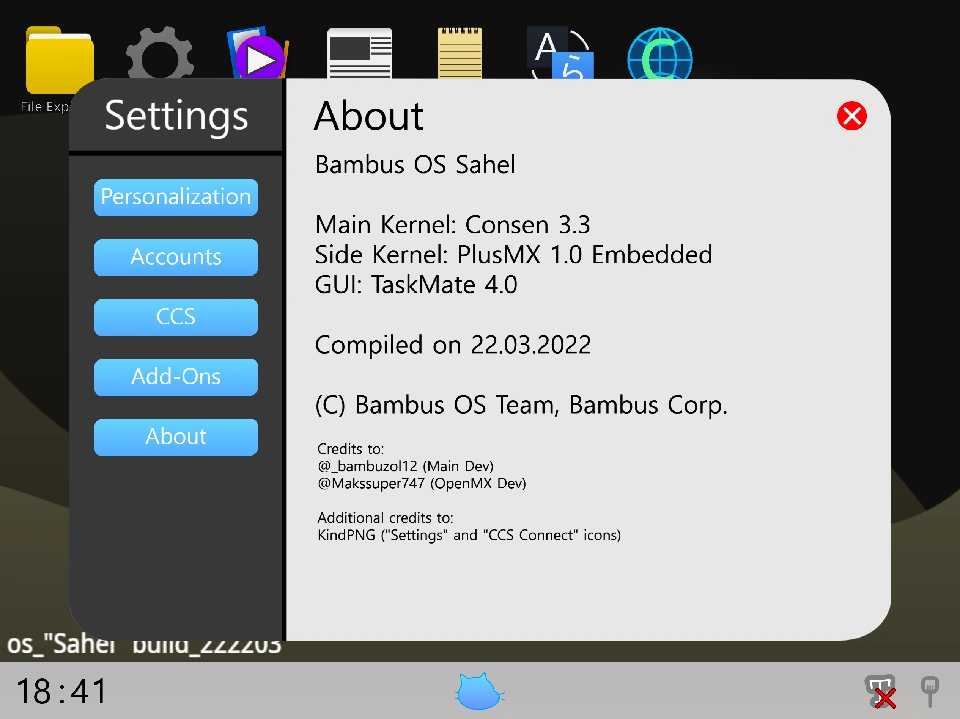960x719 pixels.
Task: Open the CCS settings page
Action: [x=175, y=317]
